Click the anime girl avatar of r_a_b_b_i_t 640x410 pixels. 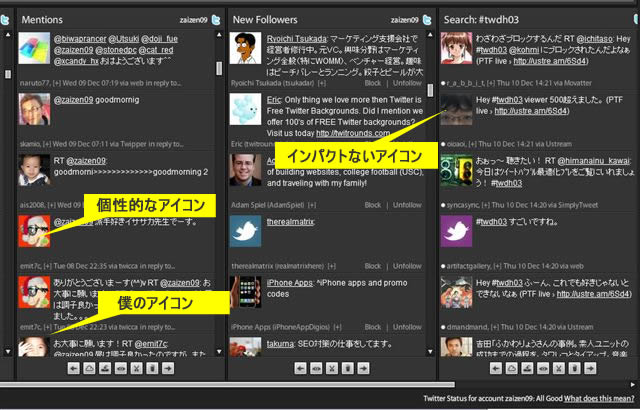click(x=456, y=49)
